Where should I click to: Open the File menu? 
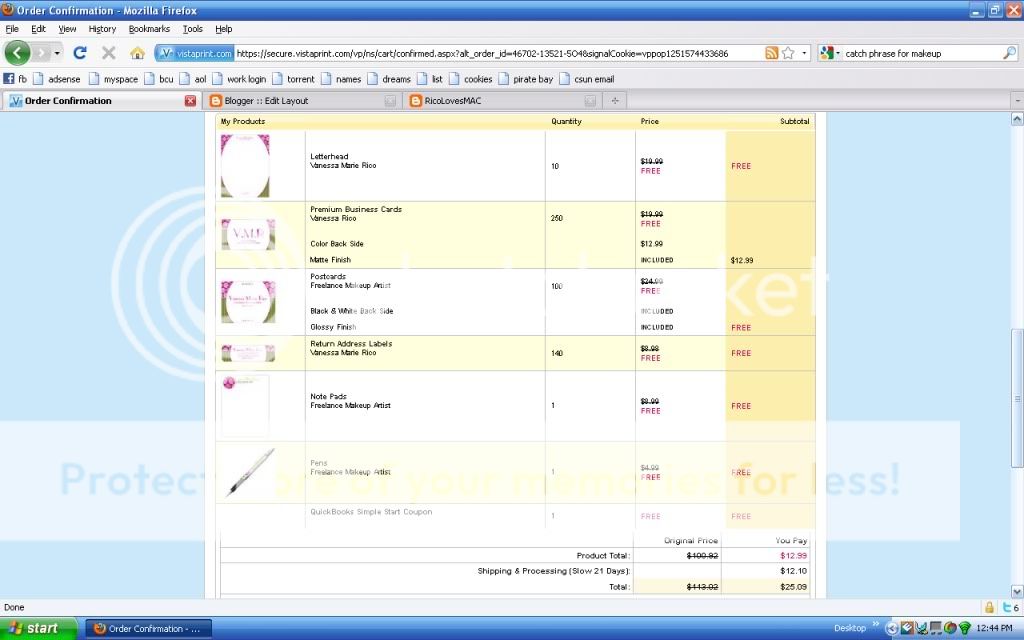12,29
